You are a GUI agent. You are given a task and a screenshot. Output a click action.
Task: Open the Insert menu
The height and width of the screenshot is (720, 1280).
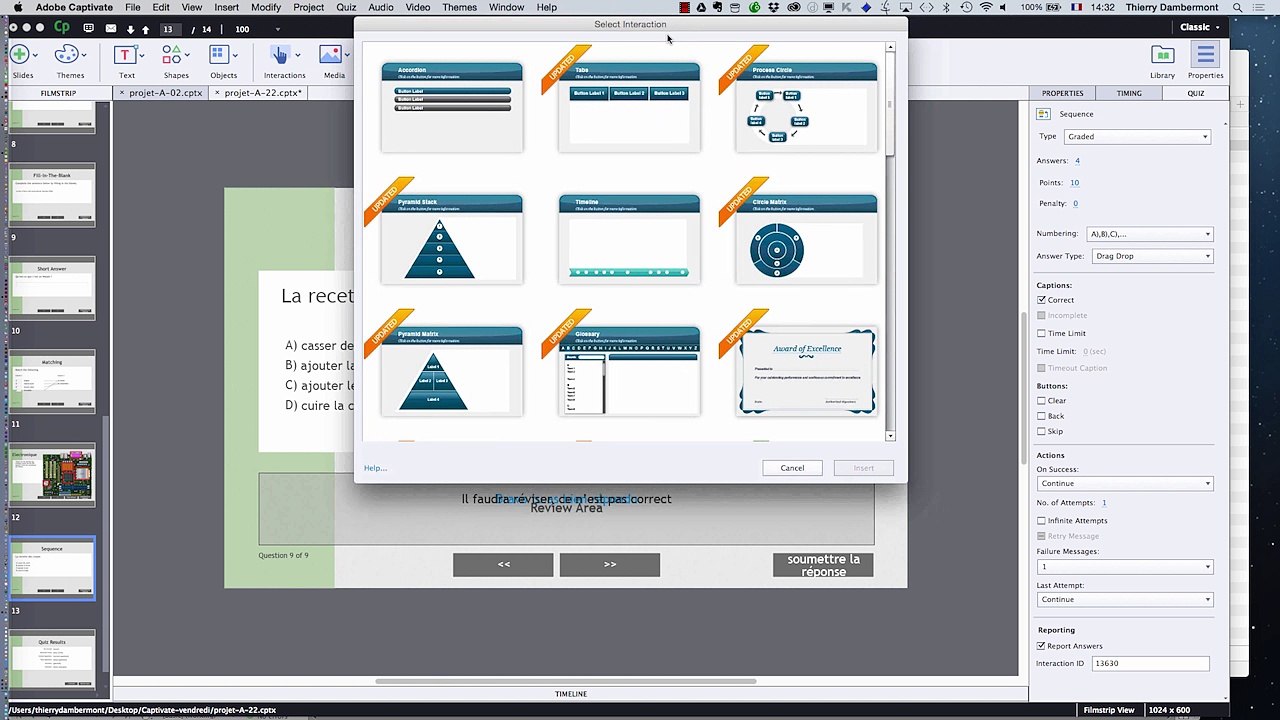(226, 7)
